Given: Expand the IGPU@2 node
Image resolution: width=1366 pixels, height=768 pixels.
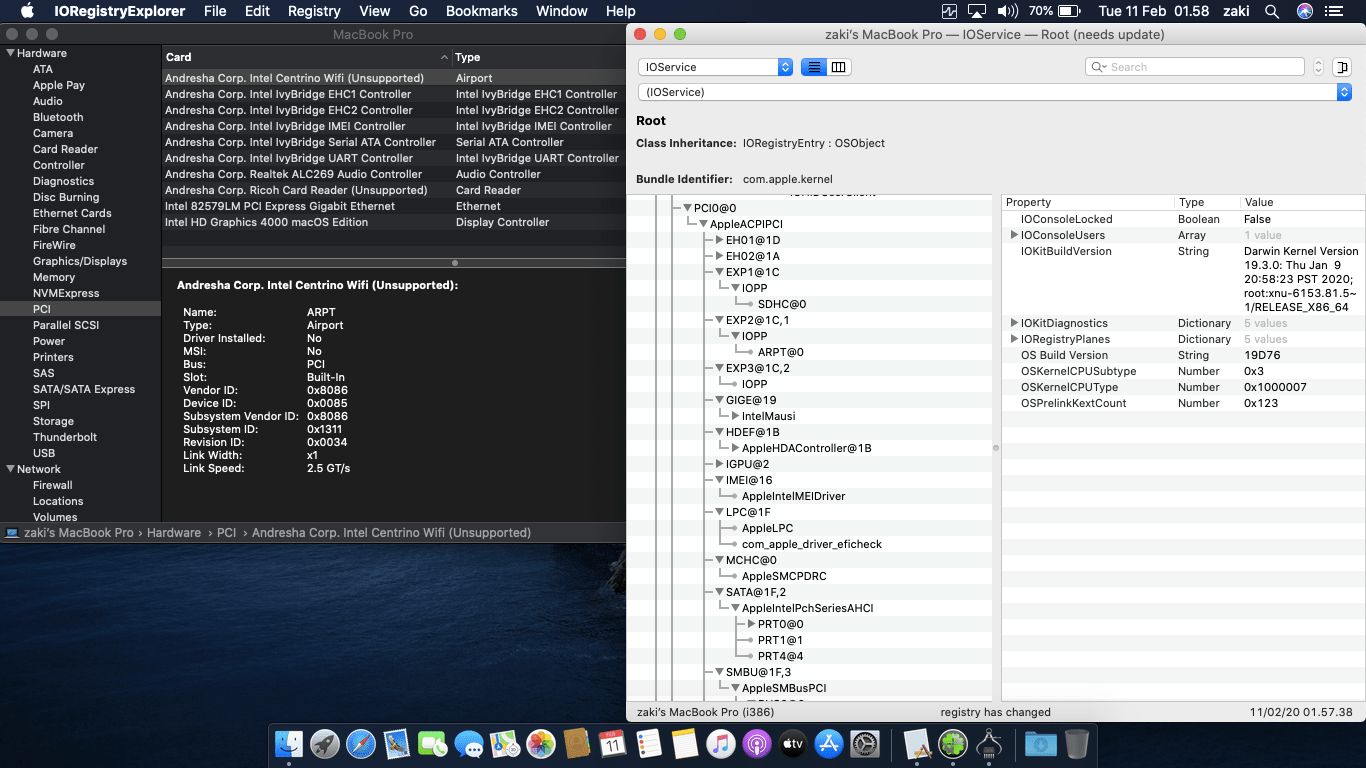Looking at the screenshot, I should (x=719, y=464).
